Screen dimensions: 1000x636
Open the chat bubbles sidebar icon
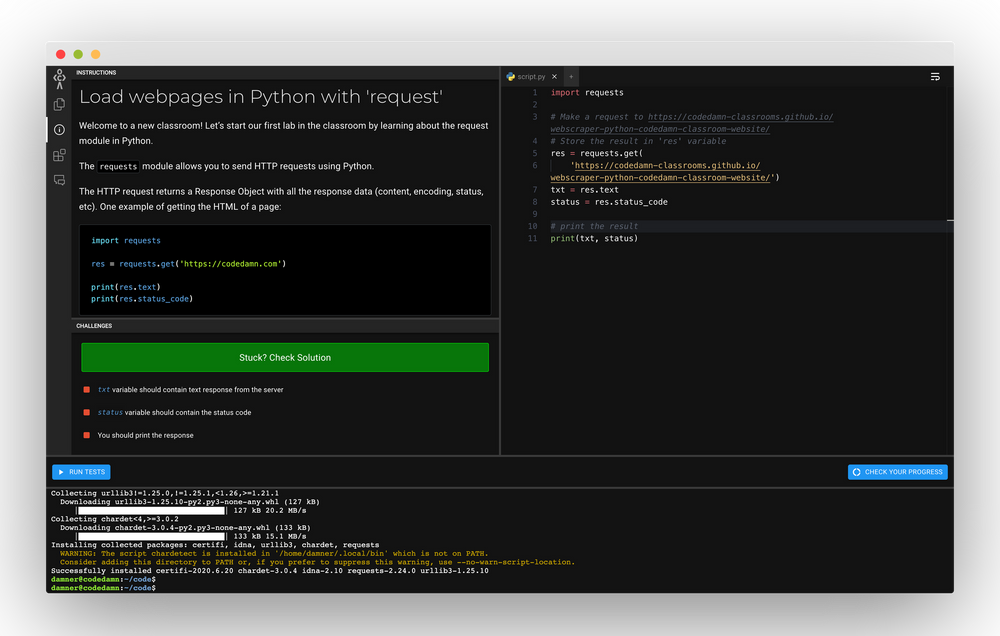(59, 180)
